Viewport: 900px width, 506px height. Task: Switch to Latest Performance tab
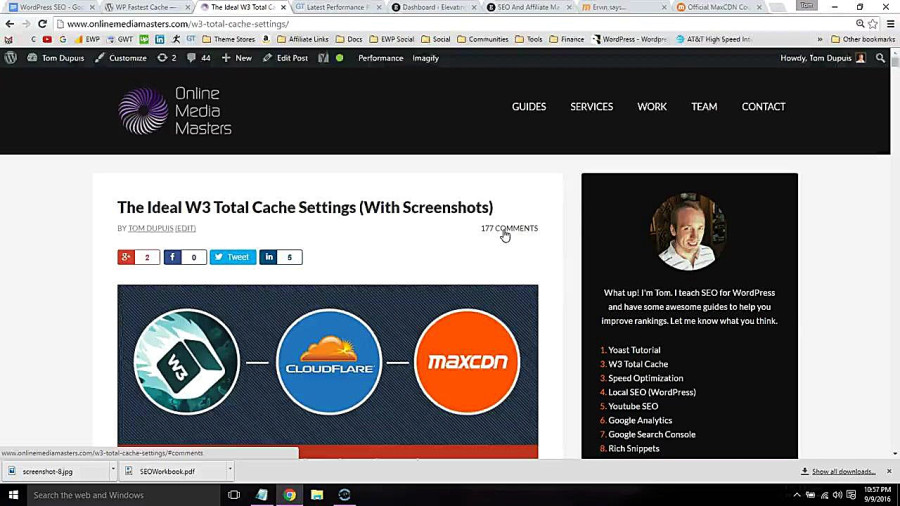point(338,7)
